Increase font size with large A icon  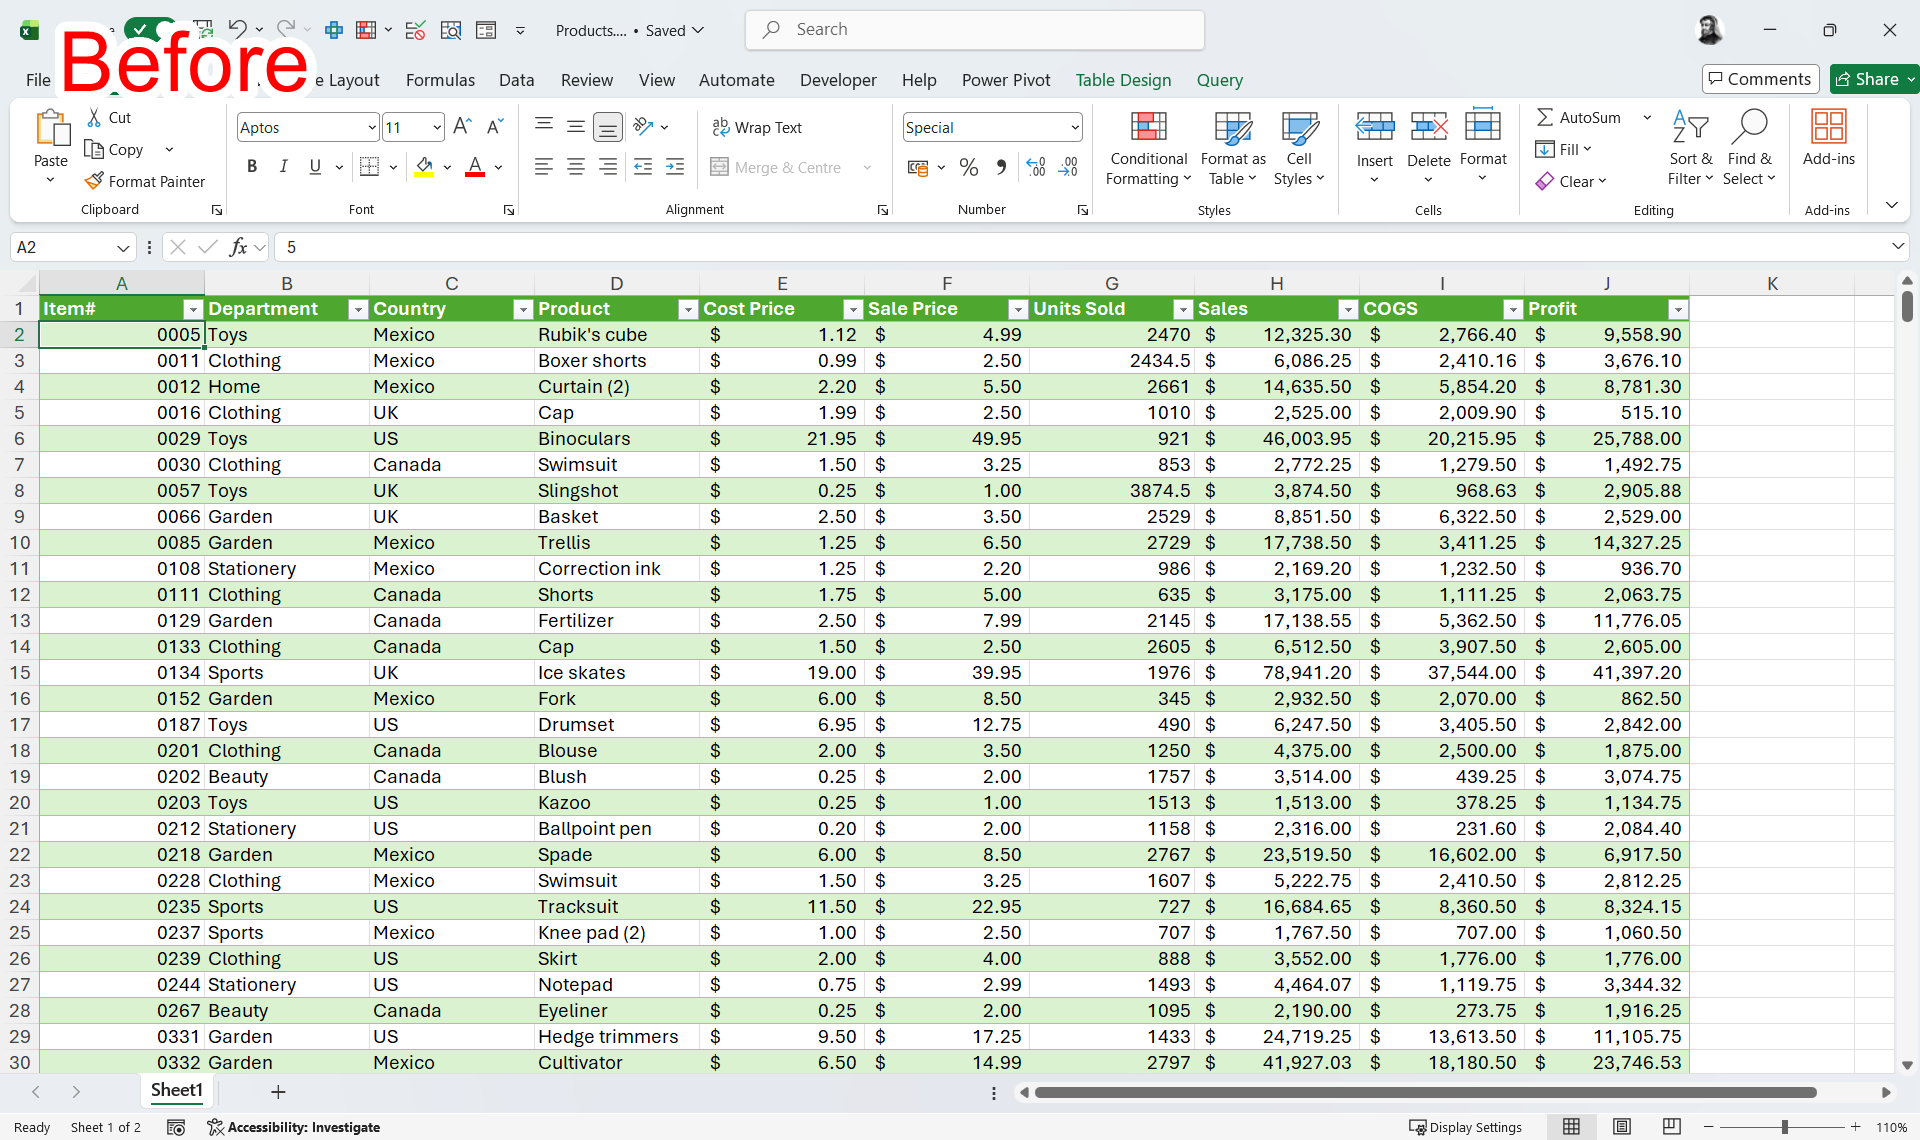(x=462, y=126)
